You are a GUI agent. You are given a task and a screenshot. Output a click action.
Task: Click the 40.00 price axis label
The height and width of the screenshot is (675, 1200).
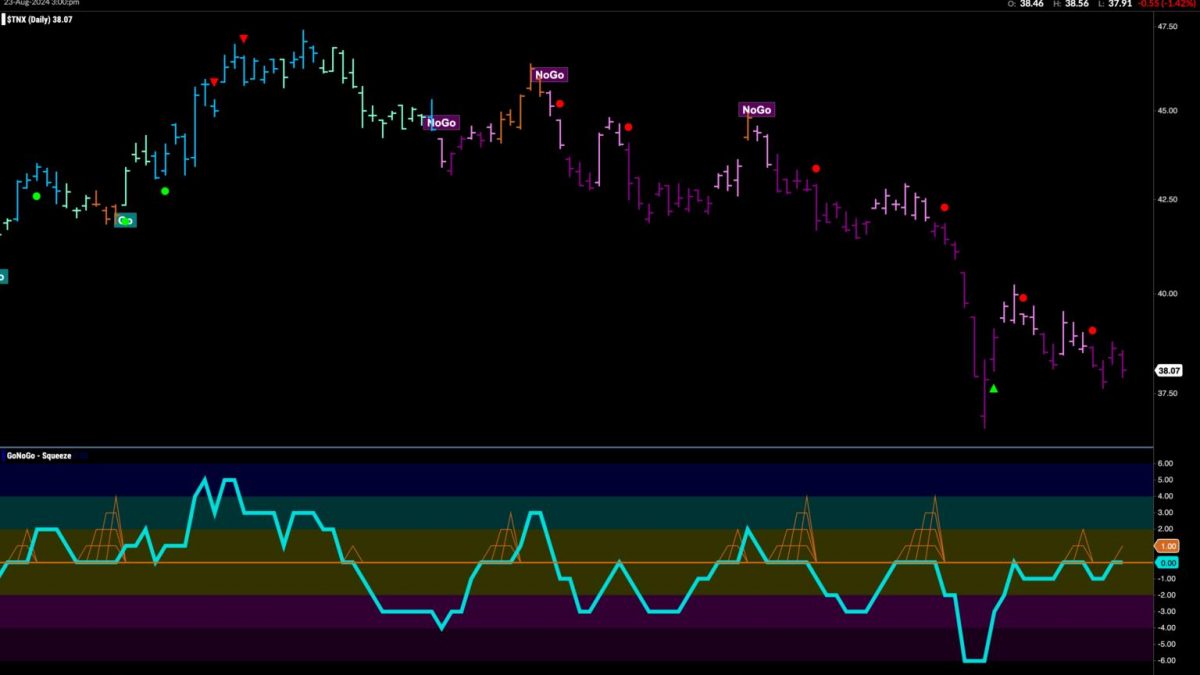[1167, 294]
